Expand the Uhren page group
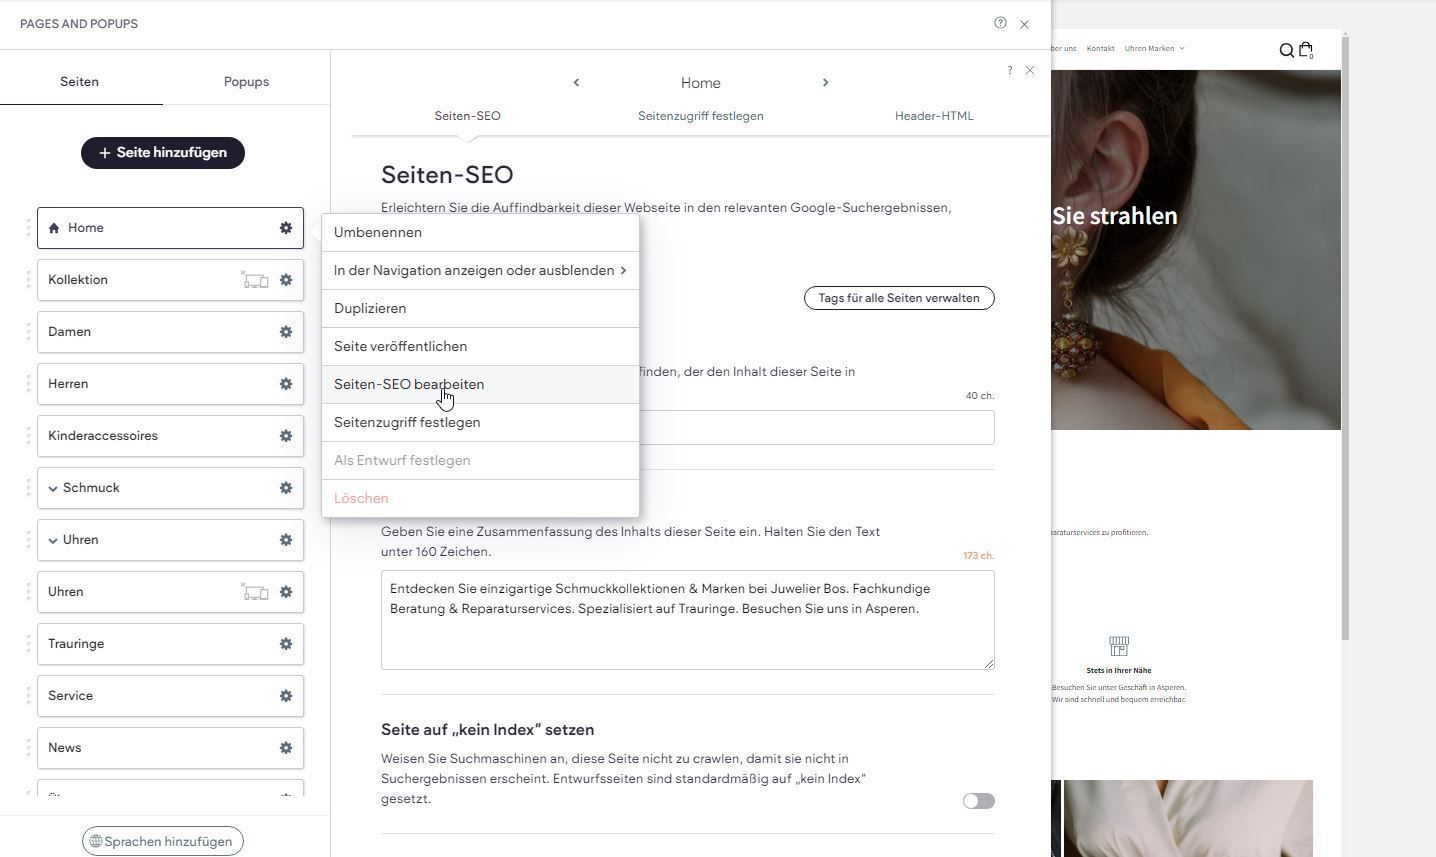Image resolution: width=1436 pixels, height=857 pixels. [53, 540]
